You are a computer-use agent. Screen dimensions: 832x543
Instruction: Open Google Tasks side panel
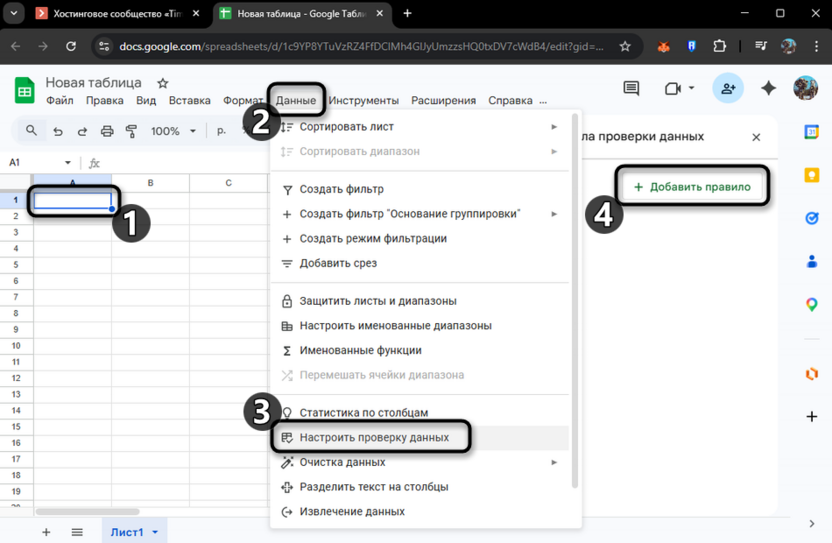[x=811, y=218]
